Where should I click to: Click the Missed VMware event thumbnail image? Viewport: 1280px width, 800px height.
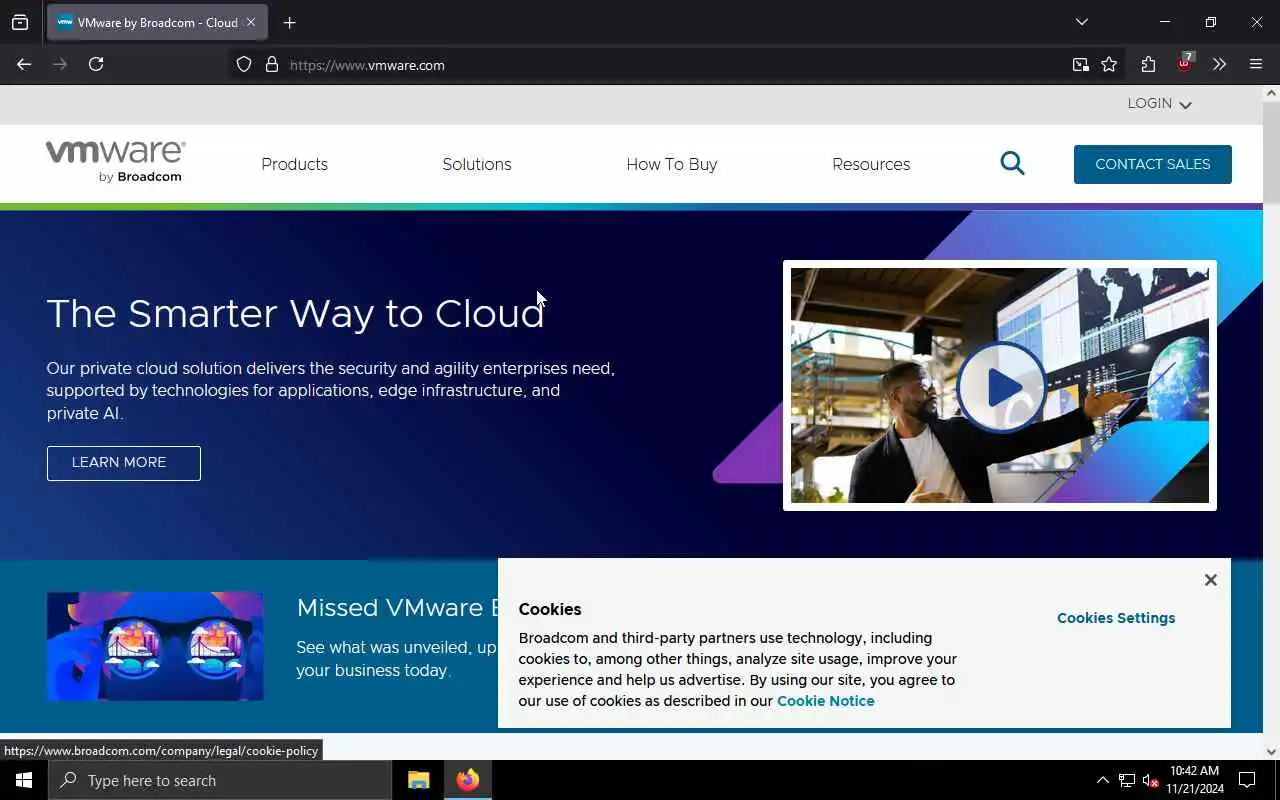(x=155, y=646)
